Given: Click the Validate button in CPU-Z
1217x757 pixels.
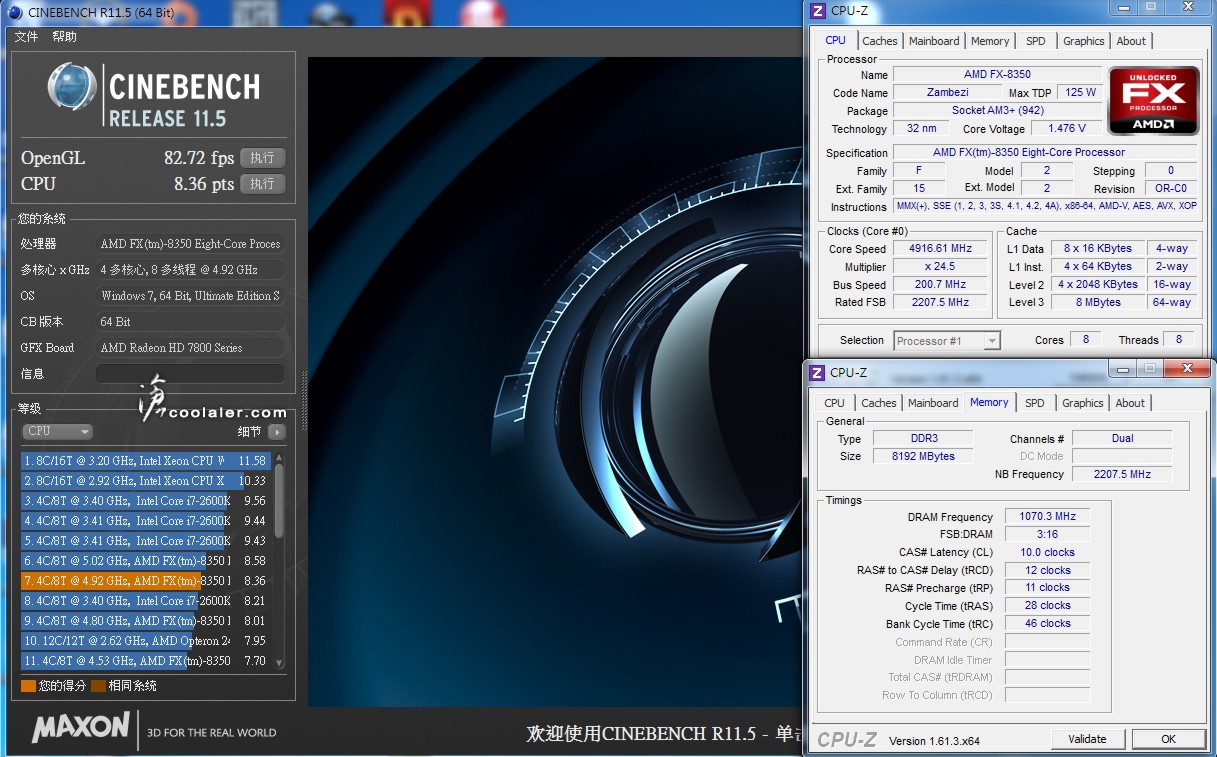Looking at the screenshot, I should tap(1087, 739).
